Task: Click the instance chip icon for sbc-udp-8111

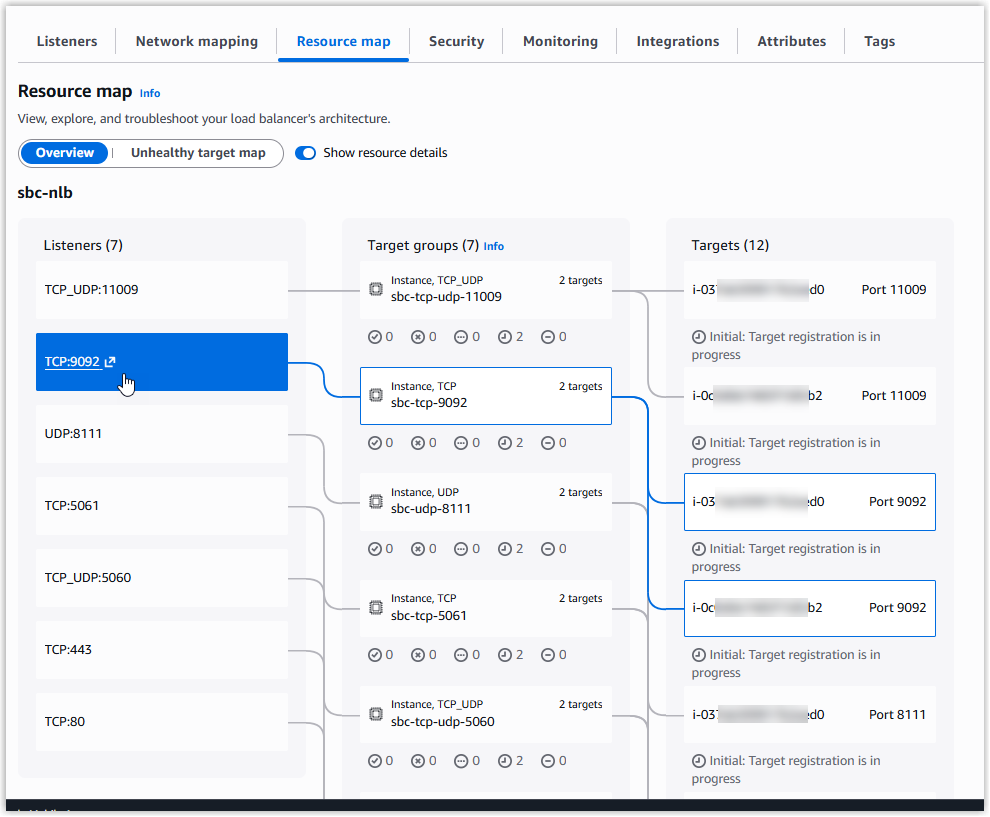Action: [376, 501]
